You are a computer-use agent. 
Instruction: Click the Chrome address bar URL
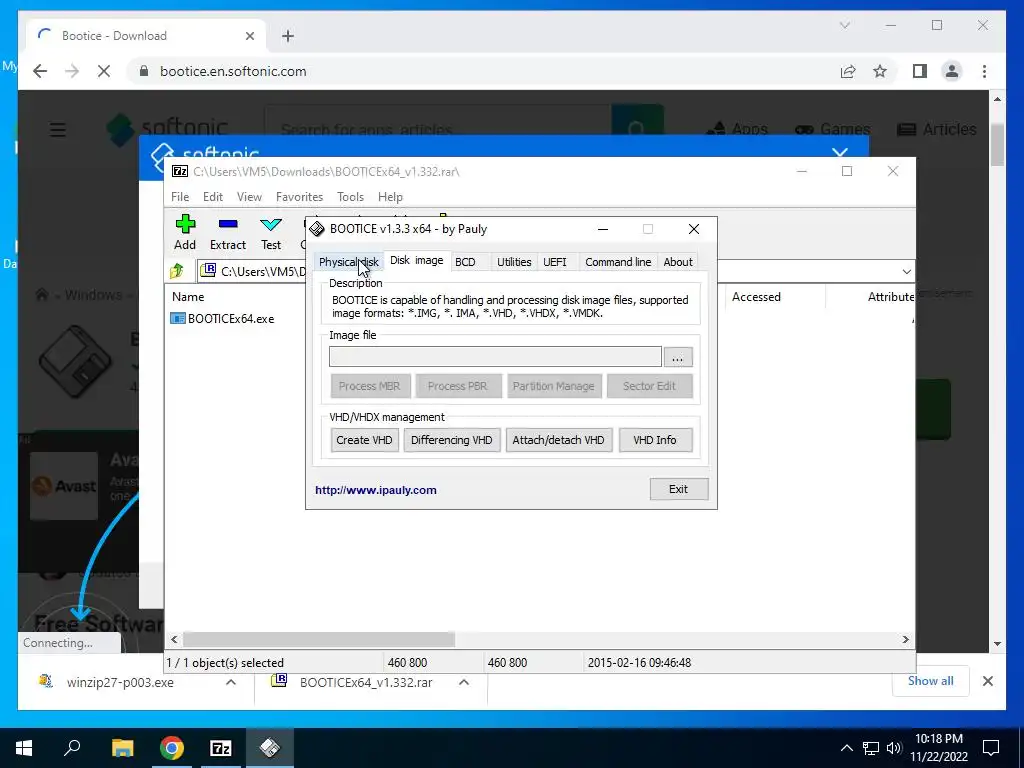coord(233,71)
